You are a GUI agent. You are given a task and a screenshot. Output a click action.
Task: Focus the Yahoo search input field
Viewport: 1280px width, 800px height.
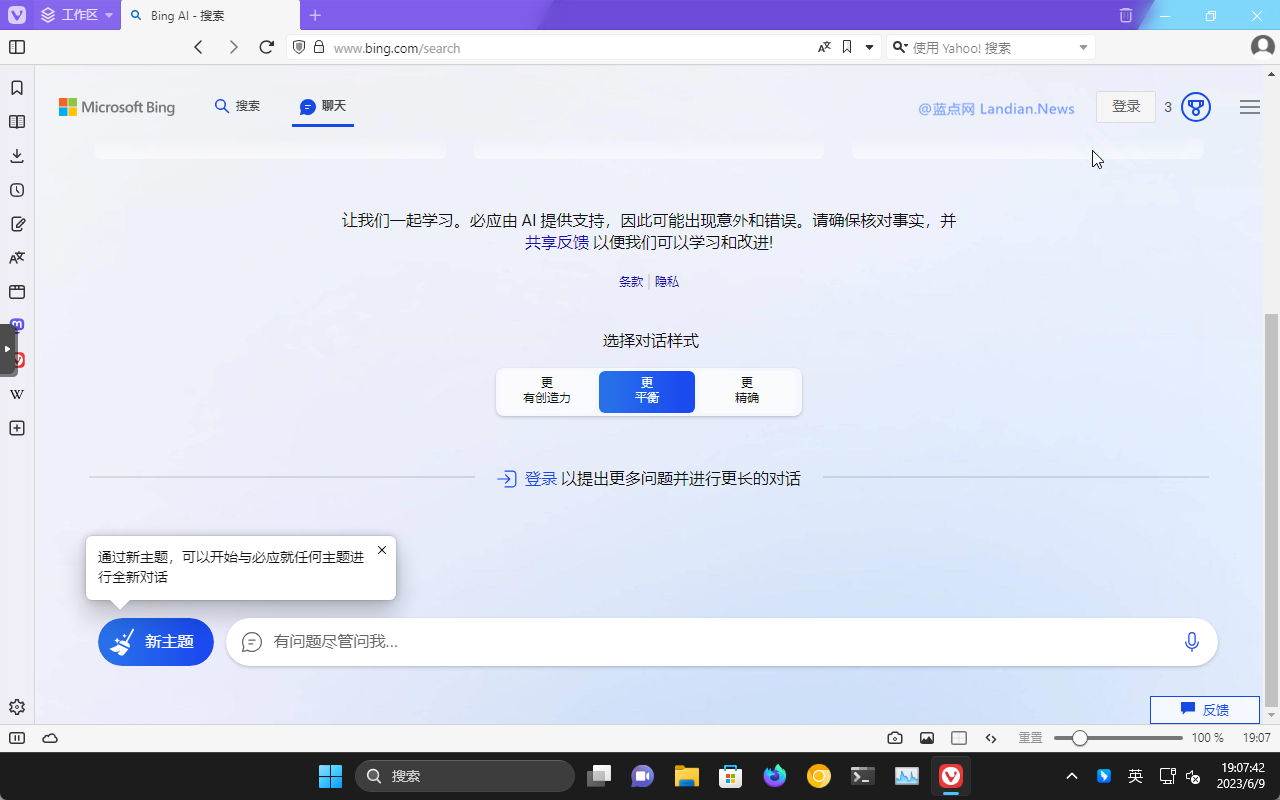pyautogui.click(x=992, y=47)
